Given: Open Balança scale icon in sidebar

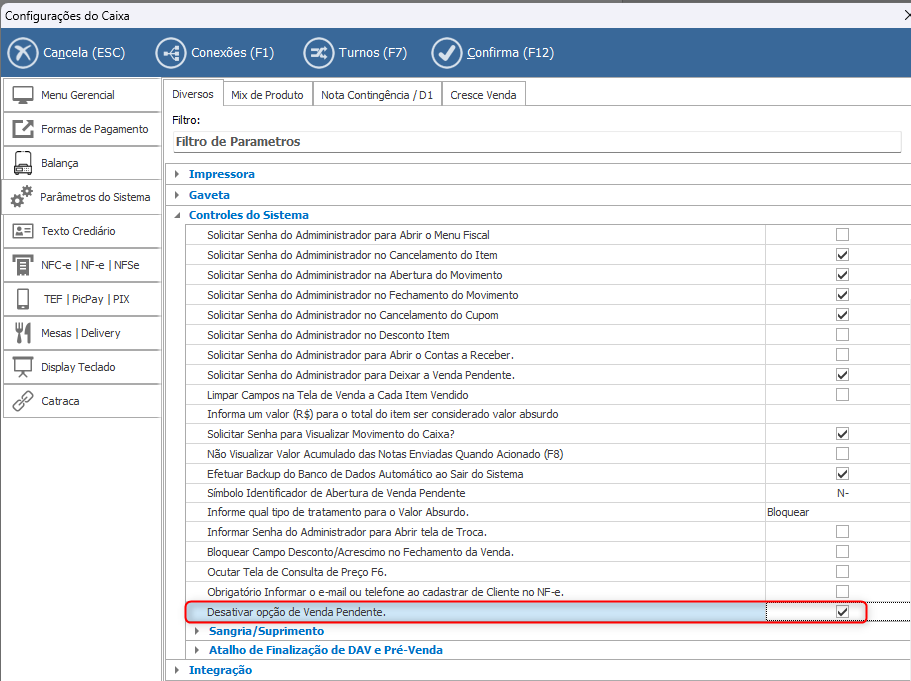Looking at the screenshot, I should 23,163.
